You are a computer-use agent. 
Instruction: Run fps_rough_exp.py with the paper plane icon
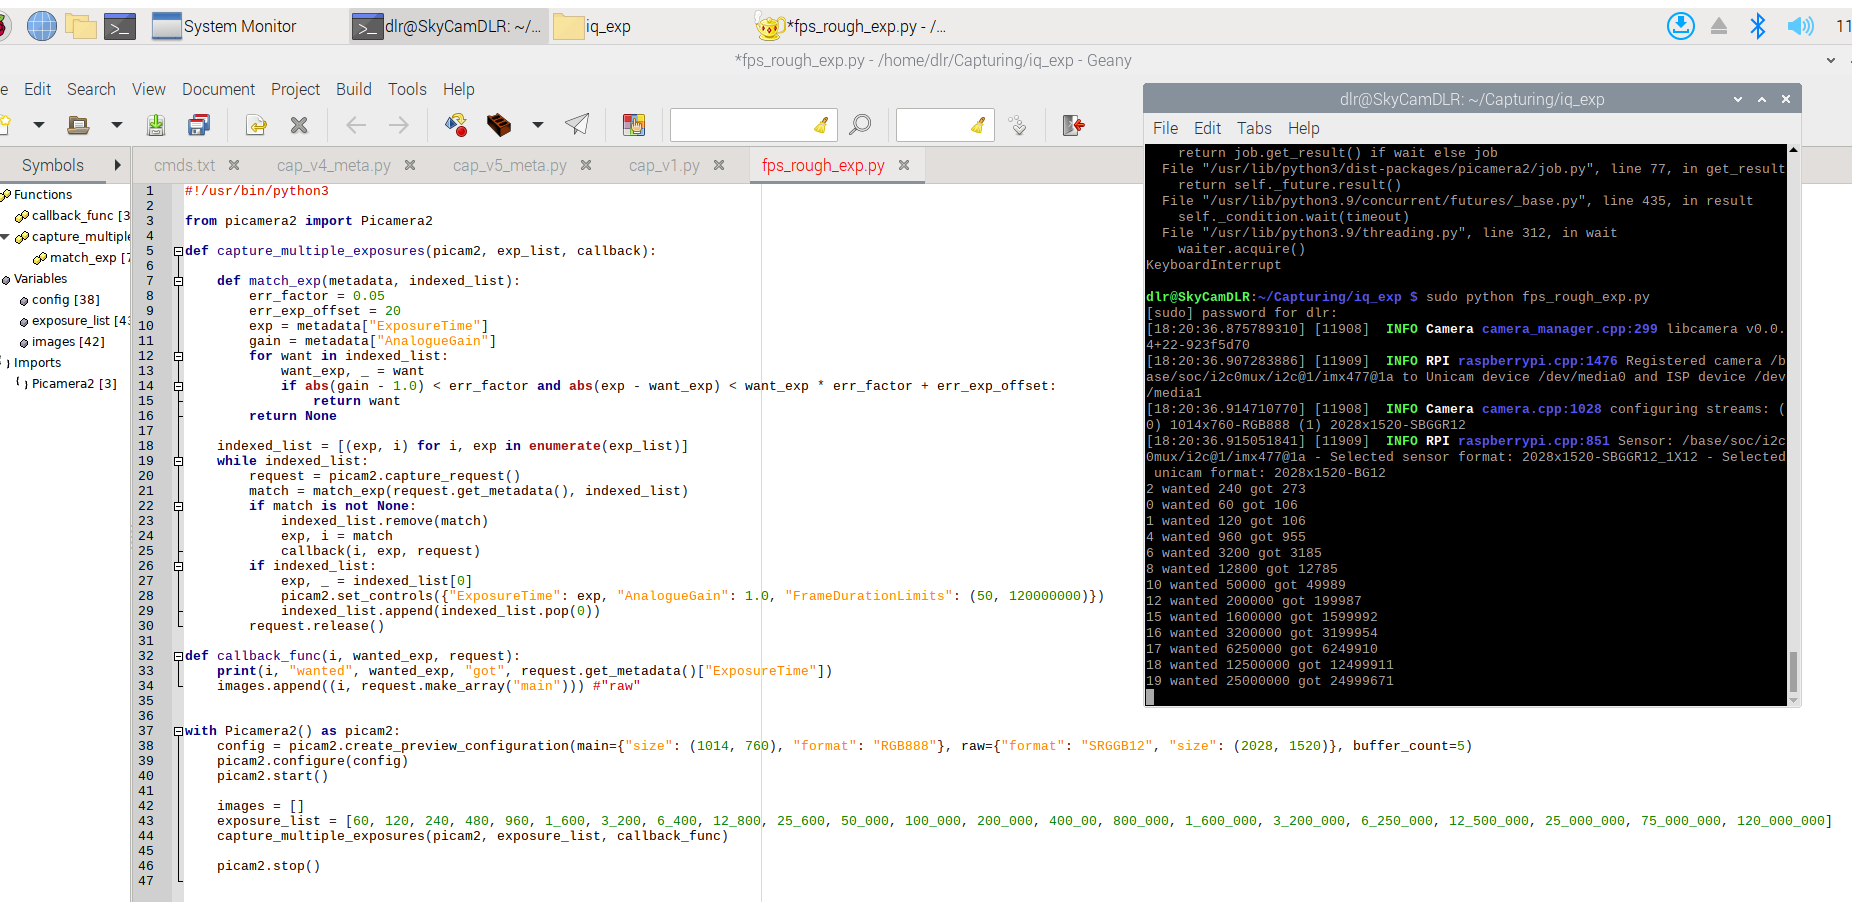(575, 125)
